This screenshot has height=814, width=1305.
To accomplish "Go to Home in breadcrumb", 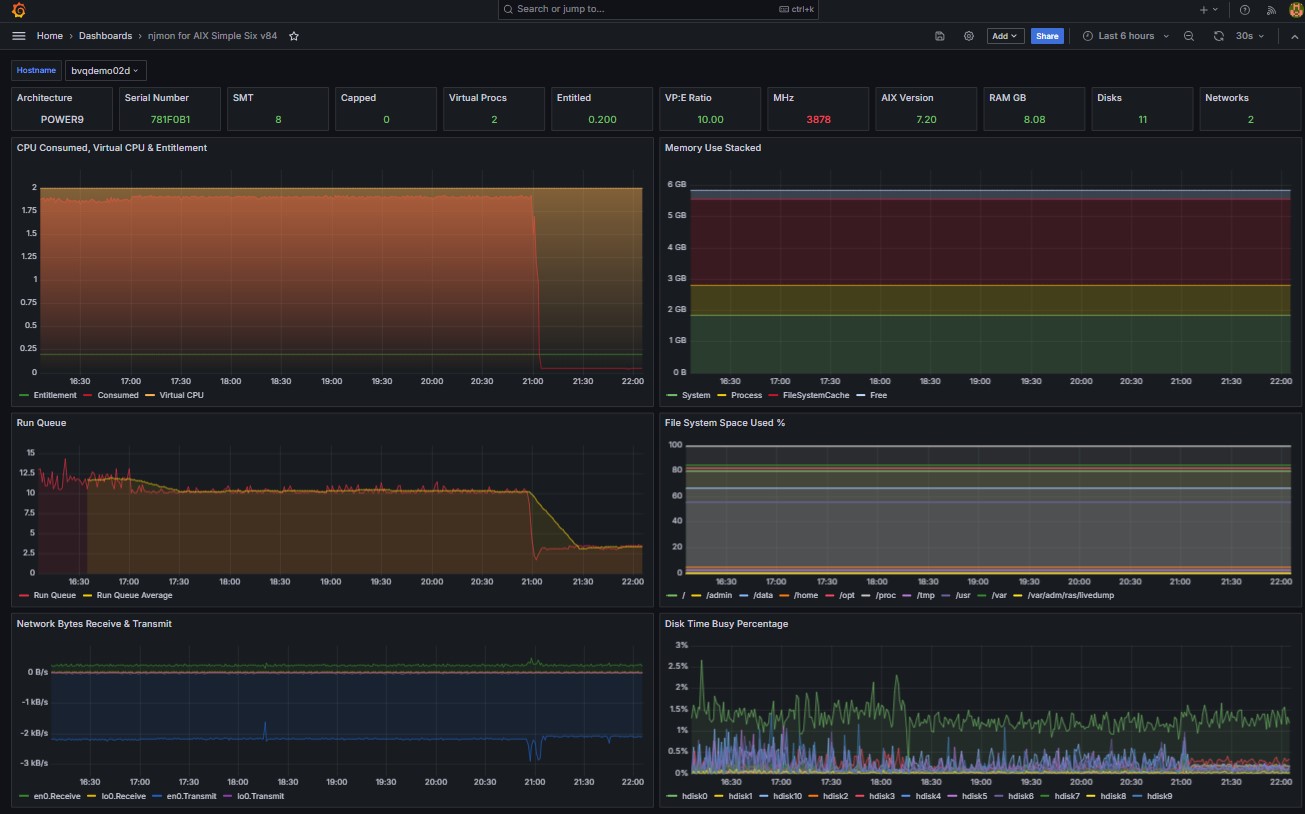I will (50, 36).
